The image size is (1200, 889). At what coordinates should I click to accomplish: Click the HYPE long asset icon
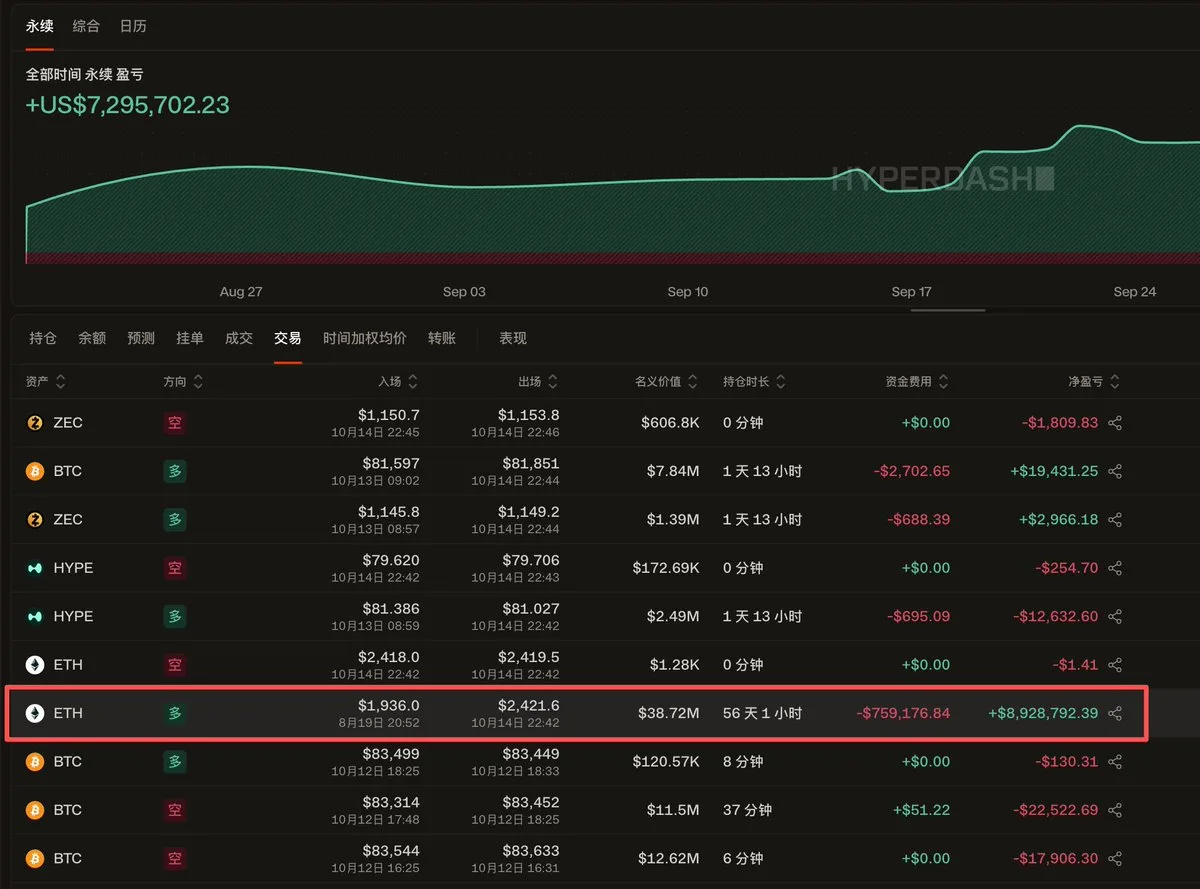click(x=35, y=616)
